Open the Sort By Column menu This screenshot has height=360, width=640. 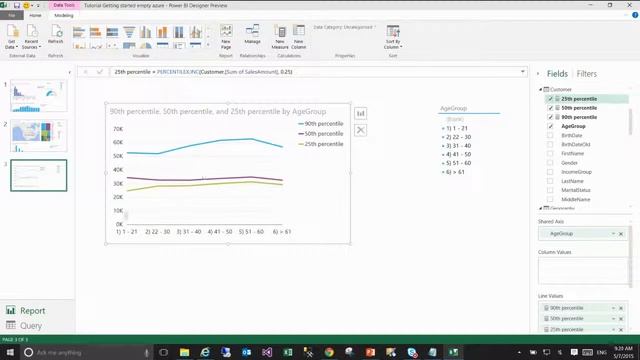point(393,37)
